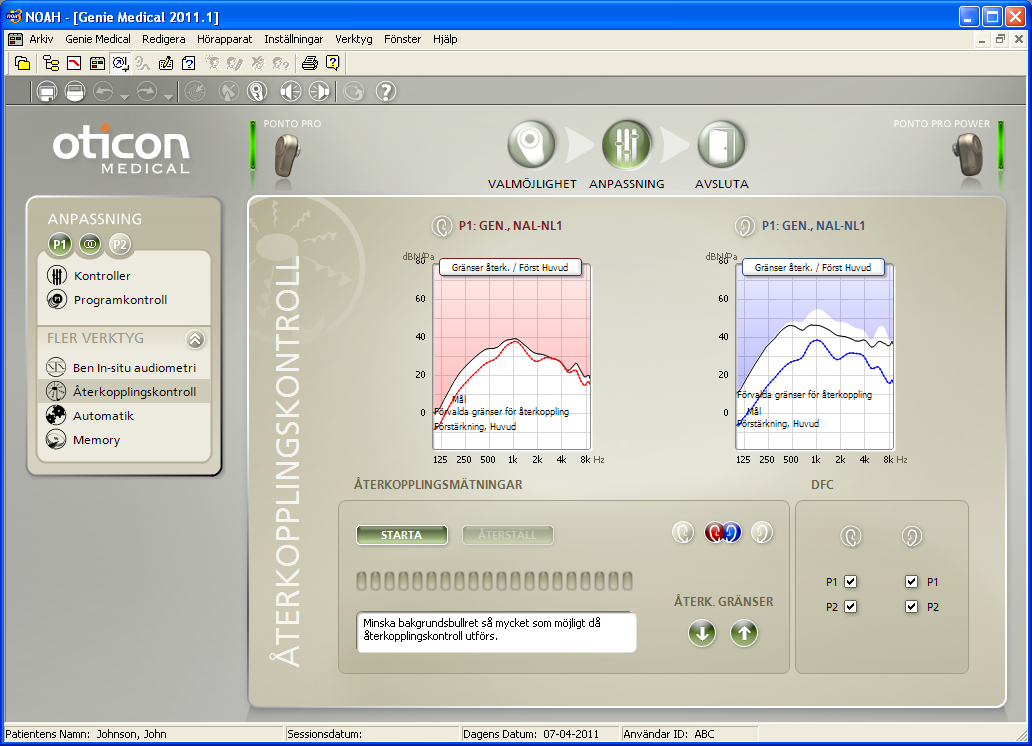Open Kontroller in the Anpassning panel
The width and height of the screenshot is (1032, 746).
102,275
